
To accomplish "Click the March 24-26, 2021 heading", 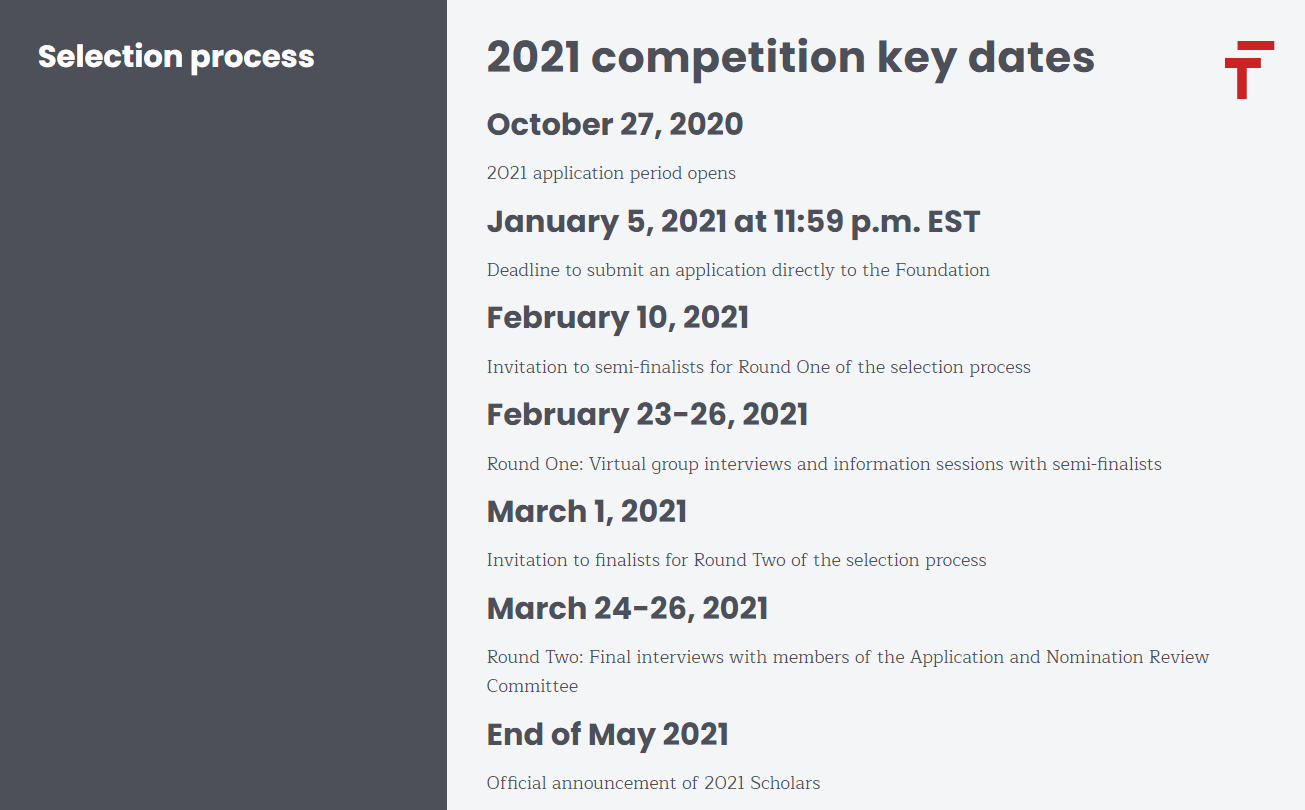I will pyautogui.click(x=628, y=609).
